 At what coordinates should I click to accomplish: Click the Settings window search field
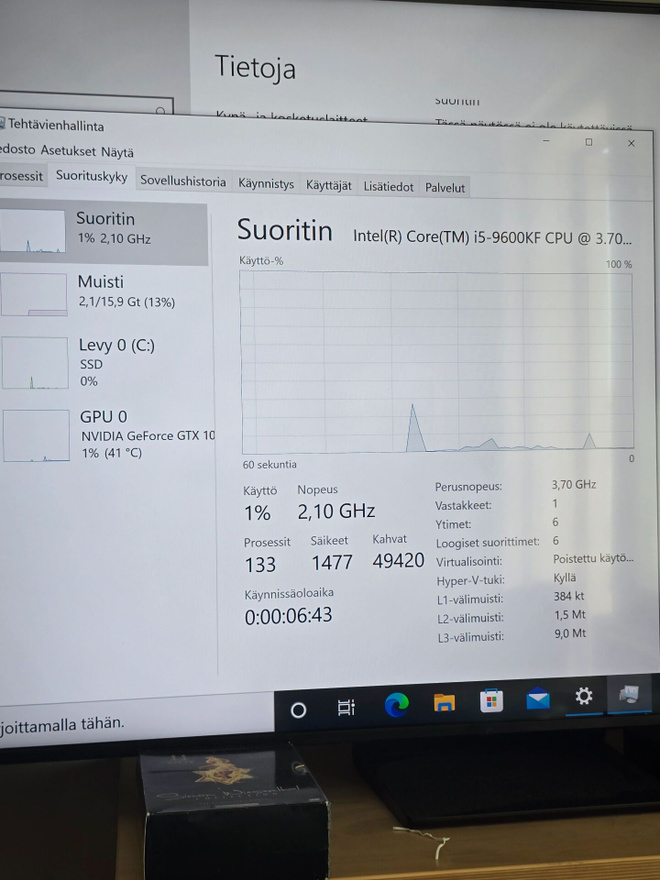pos(84,105)
